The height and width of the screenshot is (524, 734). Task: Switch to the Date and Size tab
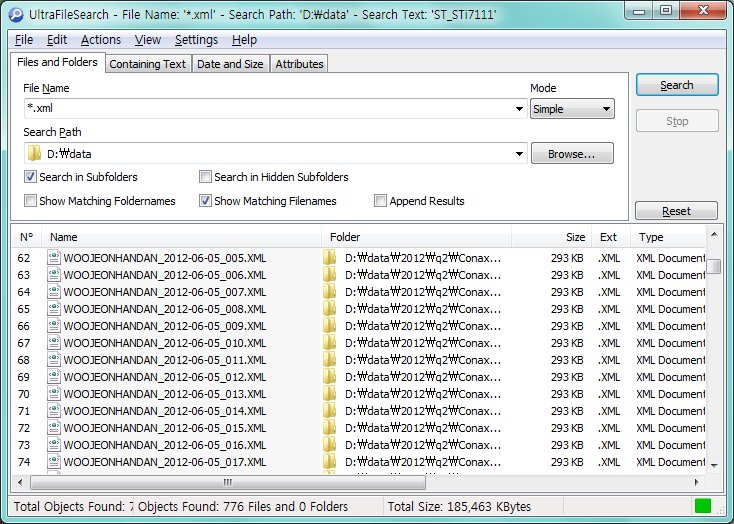(x=230, y=64)
